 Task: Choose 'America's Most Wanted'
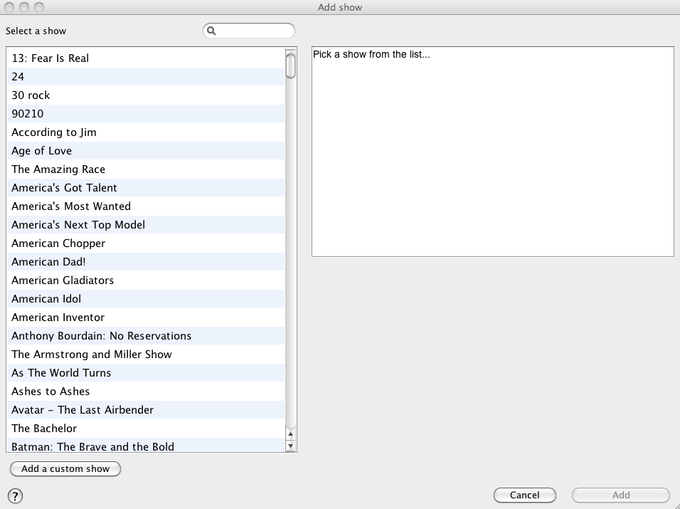pos(146,206)
